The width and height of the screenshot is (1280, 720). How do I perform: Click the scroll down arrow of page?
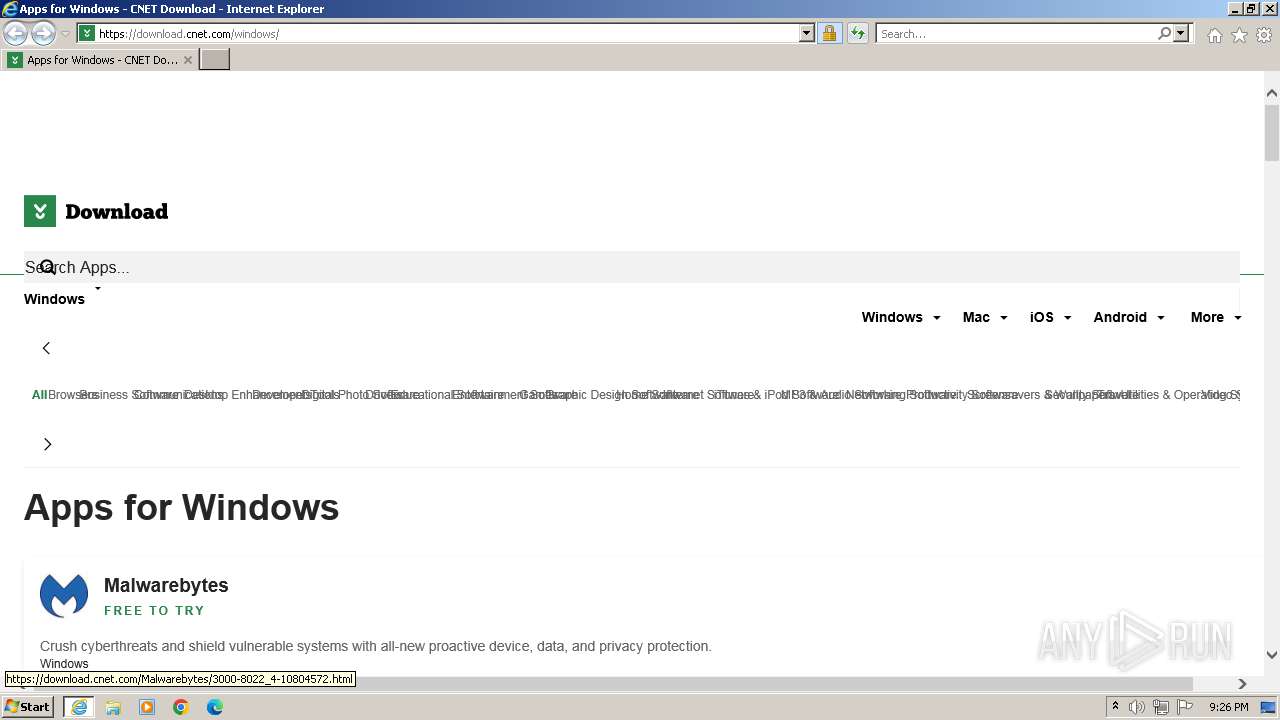(x=1272, y=655)
